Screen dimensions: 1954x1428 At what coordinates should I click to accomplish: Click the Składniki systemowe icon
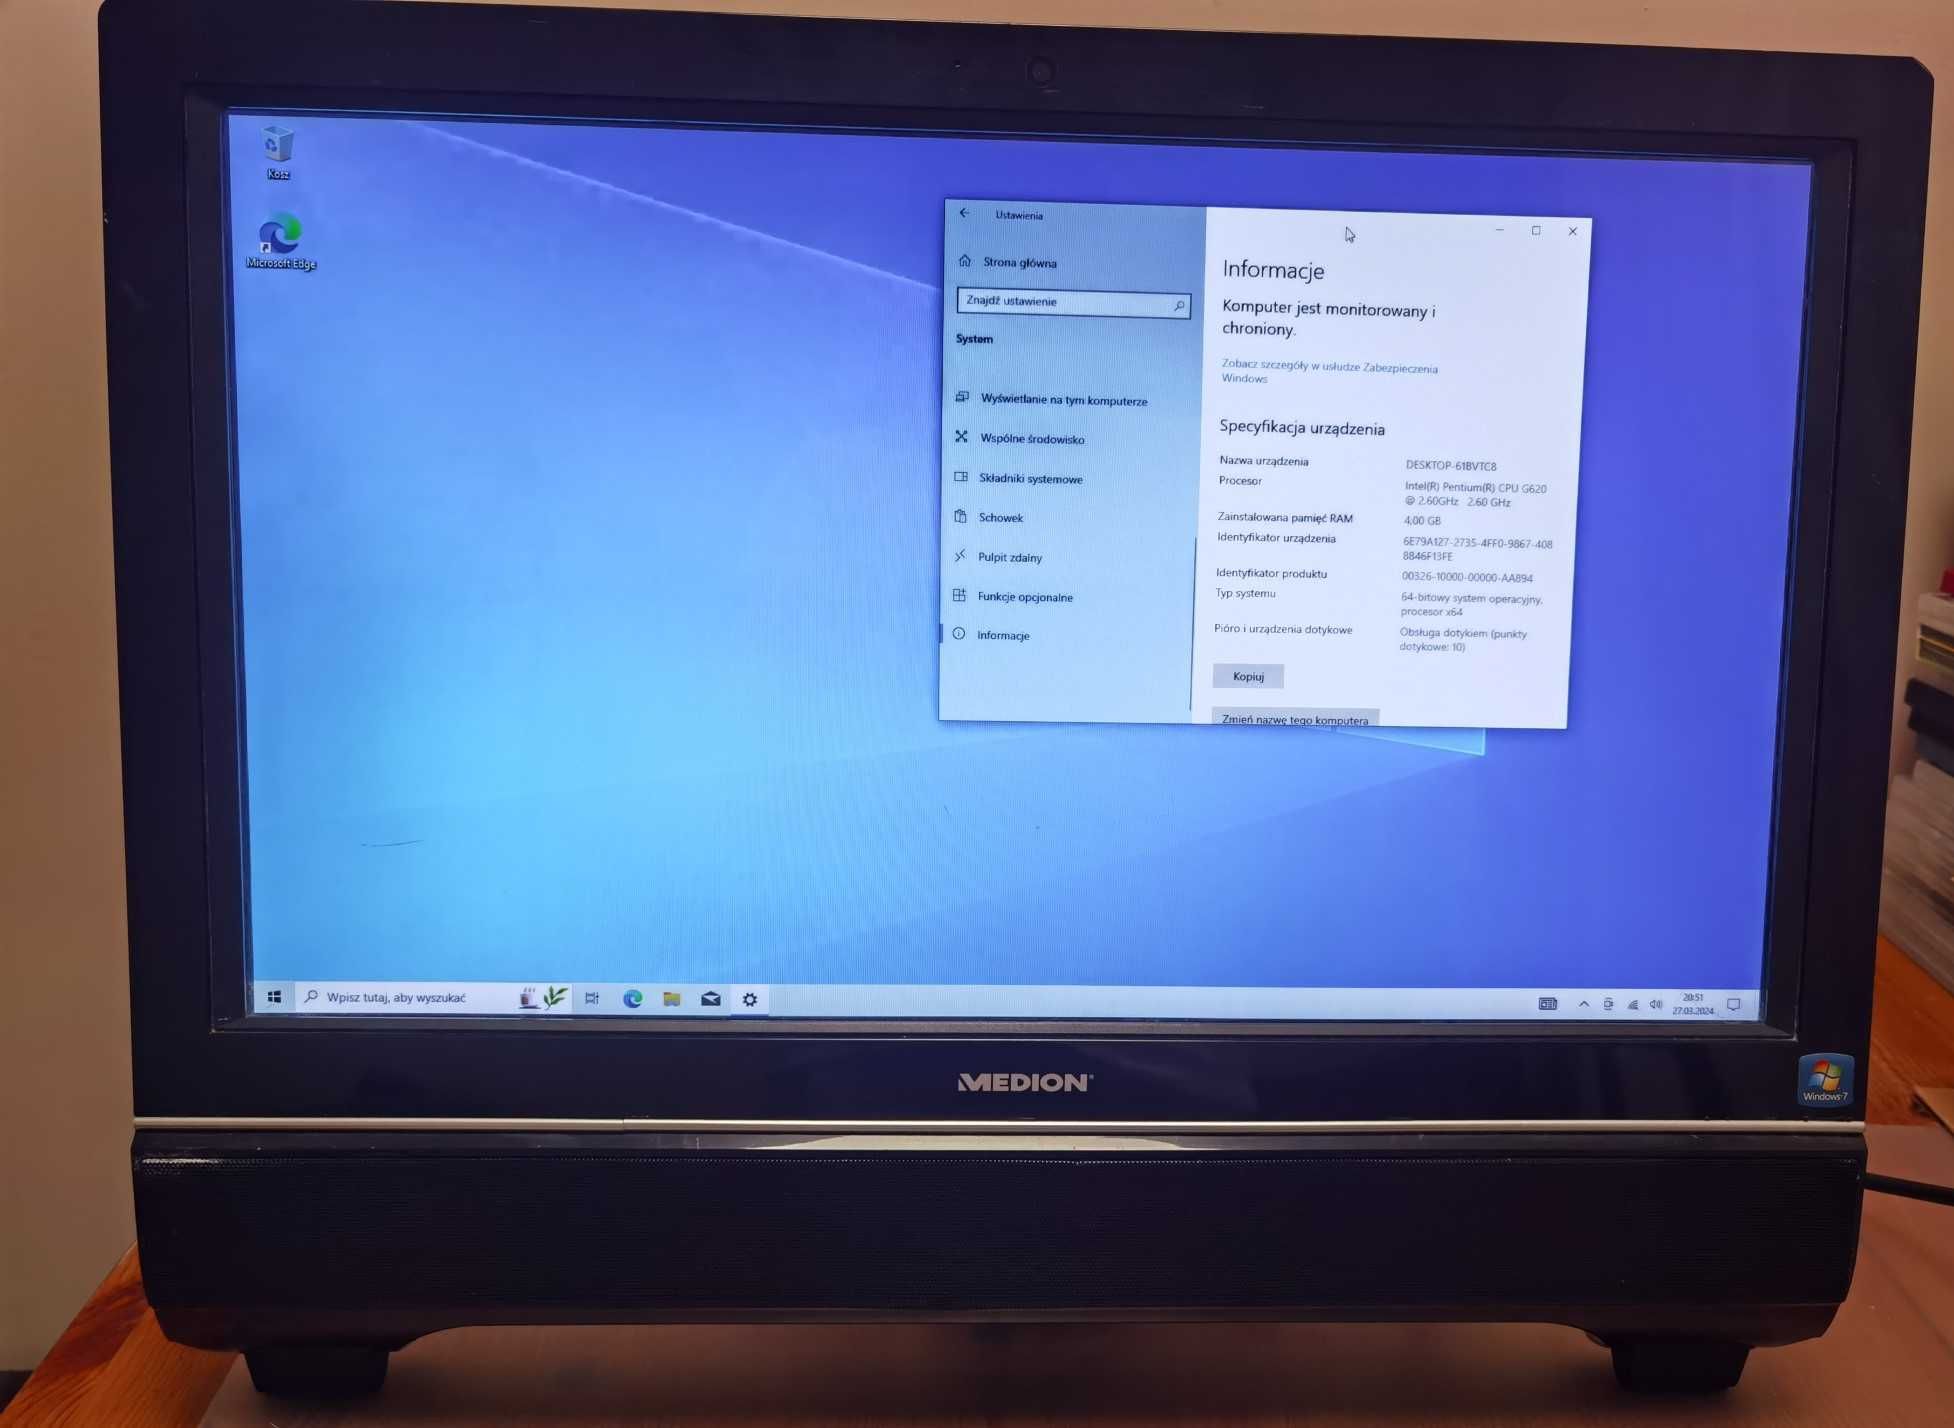961,477
